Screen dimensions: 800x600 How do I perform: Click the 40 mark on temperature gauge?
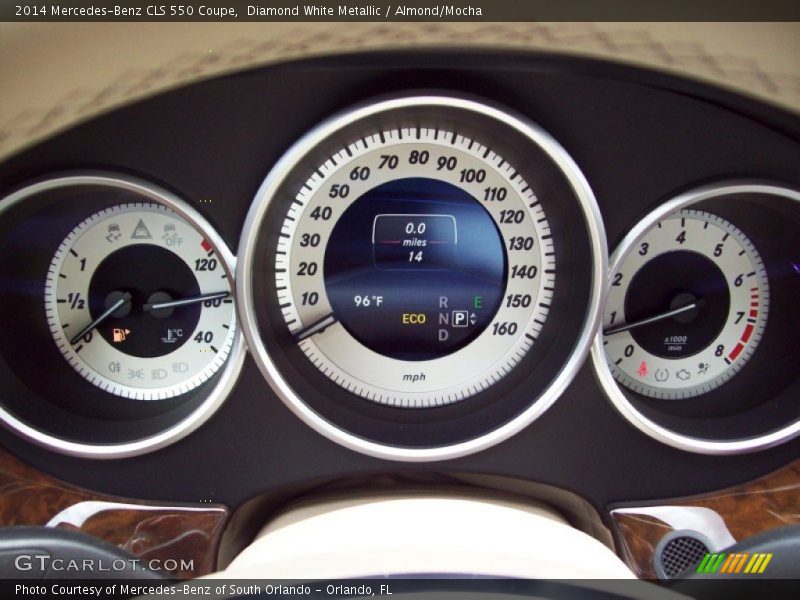click(x=203, y=337)
